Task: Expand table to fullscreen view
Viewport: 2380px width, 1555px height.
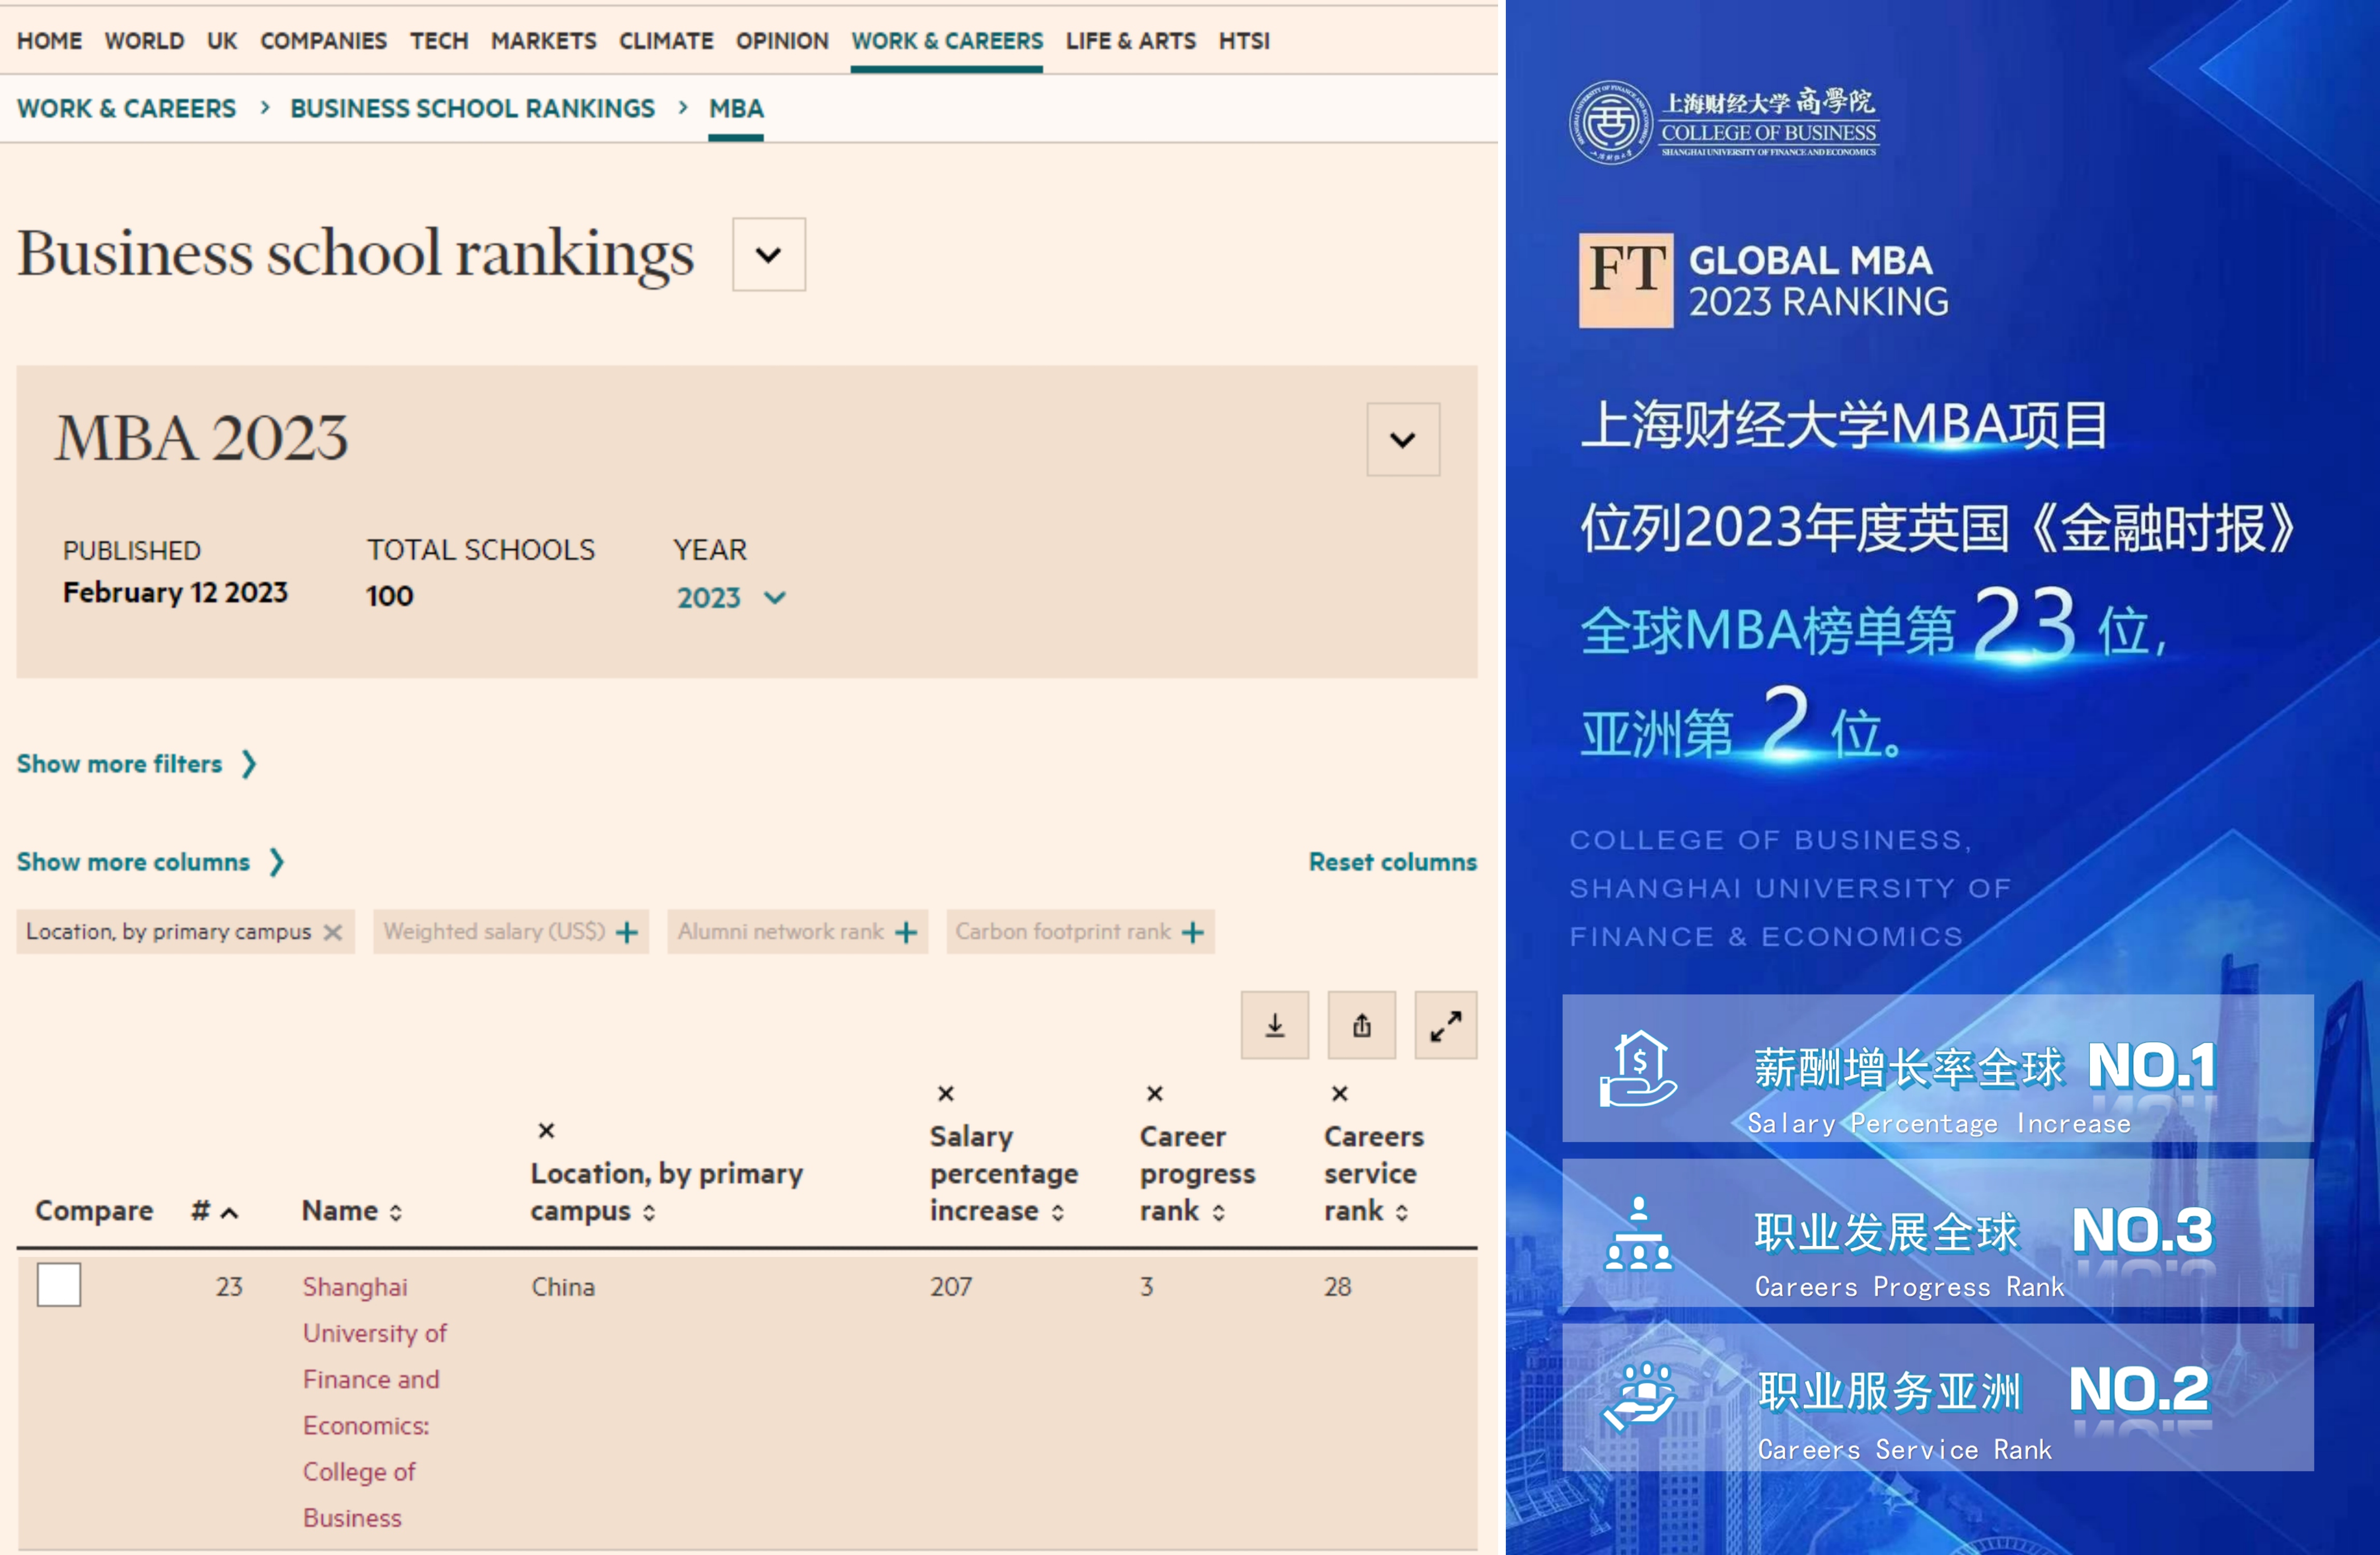Action: coord(1445,1025)
